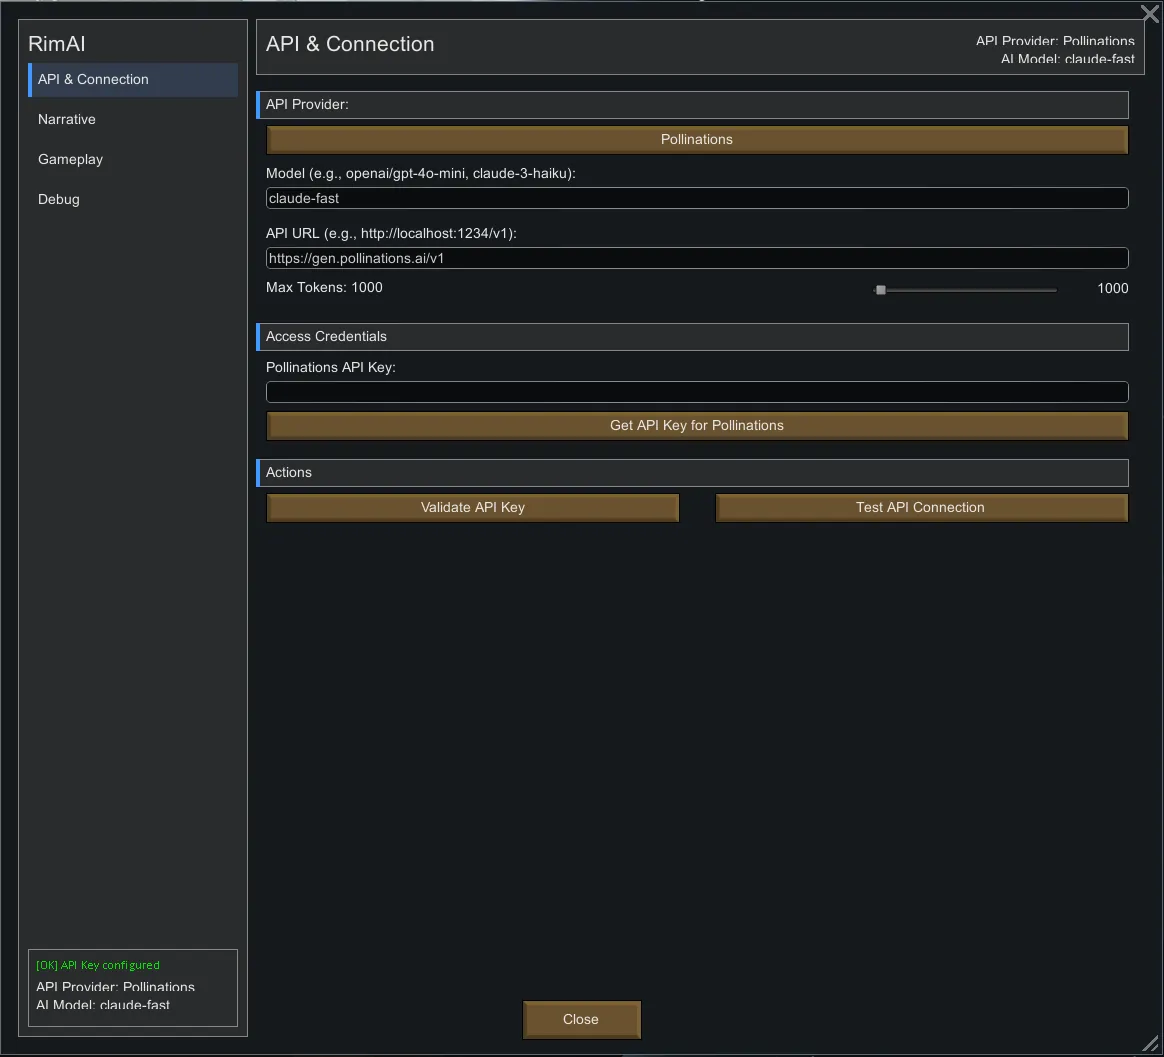Click the resize grip in the bottom-right corner

point(1150,1043)
